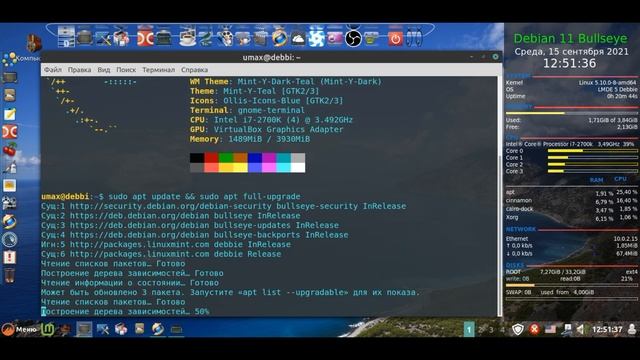Click the shield icon in system tray
The height and width of the screenshot is (360, 640).
pyautogui.click(x=518, y=329)
